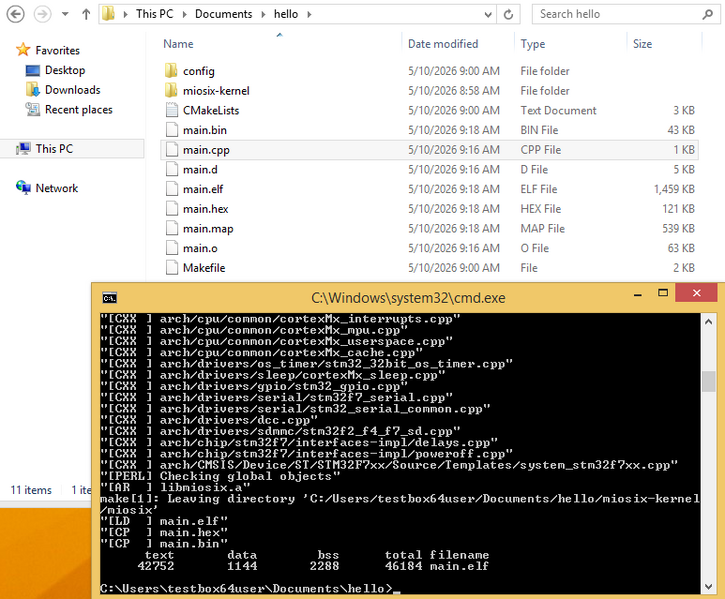The width and height of the screenshot is (725, 599).
Task: Expand the chevron after This PC
Action: click(x=184, y=14)
